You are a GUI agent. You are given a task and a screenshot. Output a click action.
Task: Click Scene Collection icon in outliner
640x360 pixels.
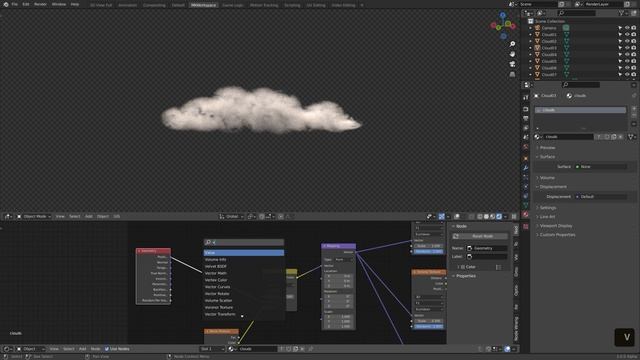click(x=531, y=21)
